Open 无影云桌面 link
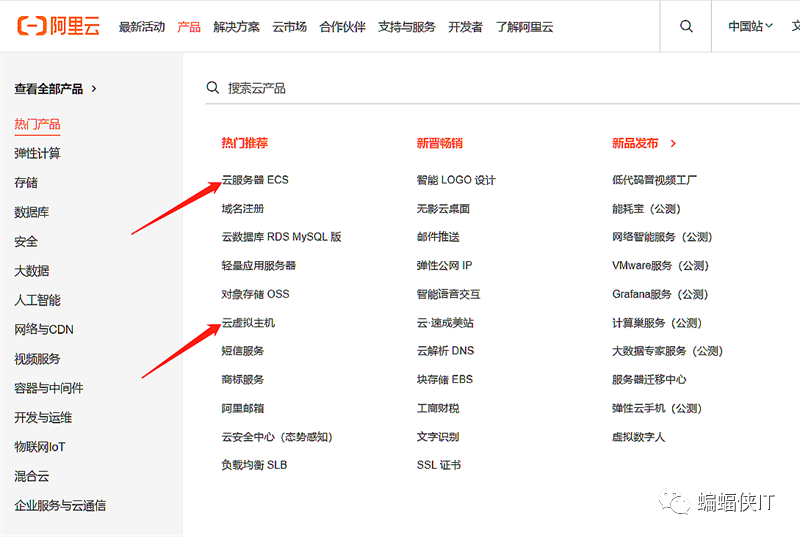800x537 pixels. pos(443,209)
